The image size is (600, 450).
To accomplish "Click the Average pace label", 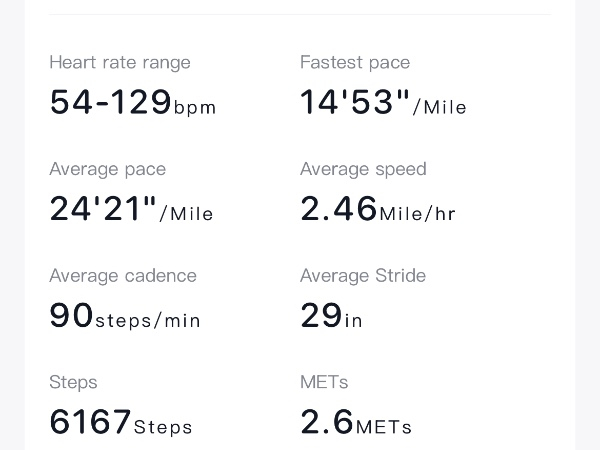I will [x=107, y=169].
